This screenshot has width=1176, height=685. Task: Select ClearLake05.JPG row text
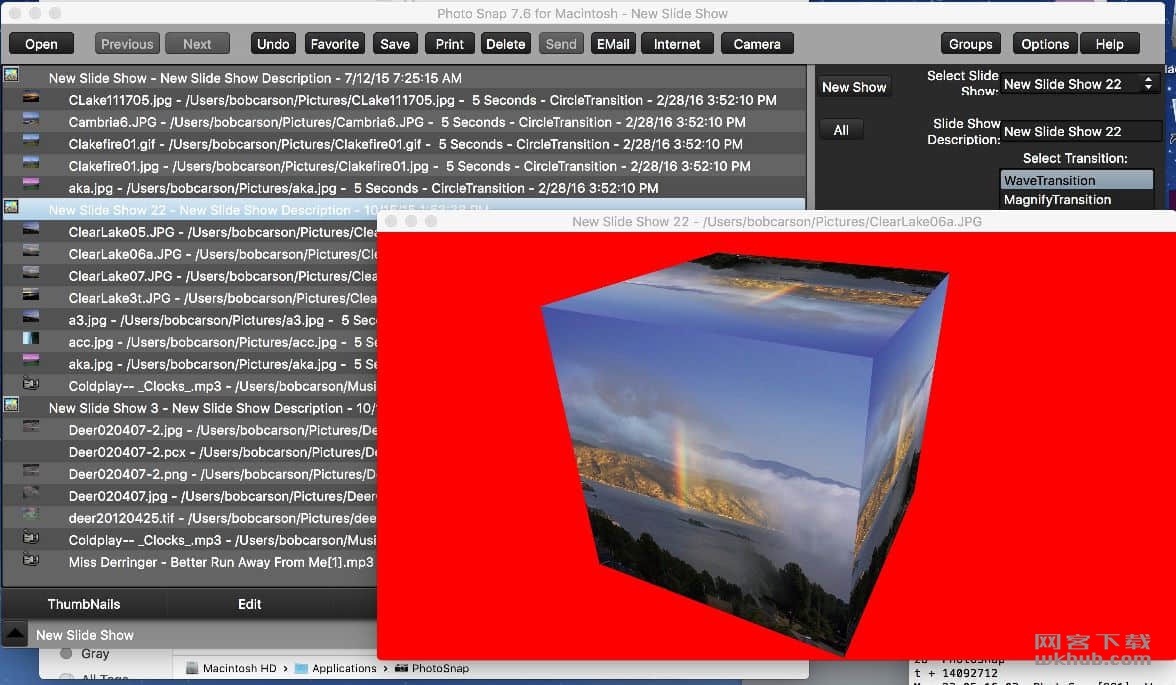point(222,232)
